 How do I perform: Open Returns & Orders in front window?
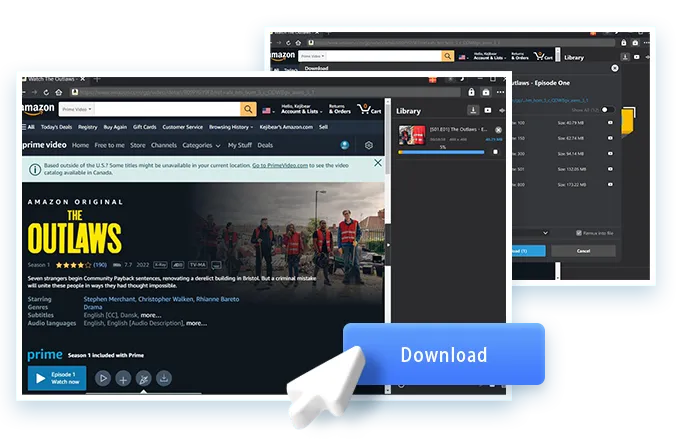pos(340,109)
